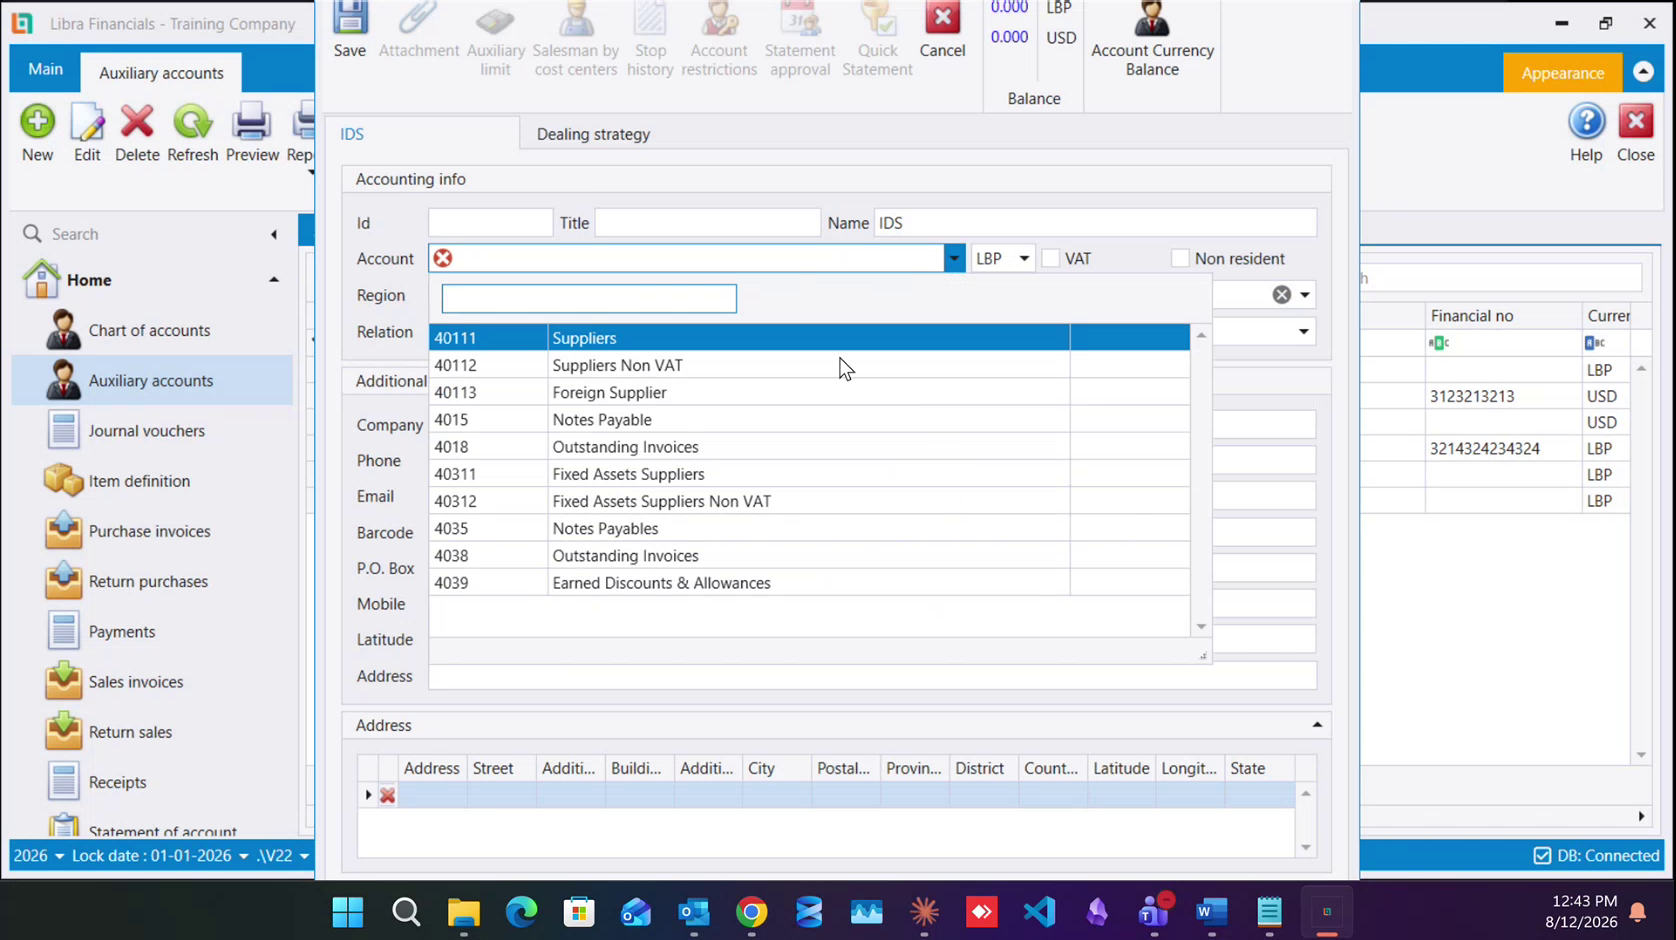Image resolution: width=1676 pixels, height=940 pixels.
Task: Select account 40113 Foreign Supplier
Action: click(x=809, y=392)
